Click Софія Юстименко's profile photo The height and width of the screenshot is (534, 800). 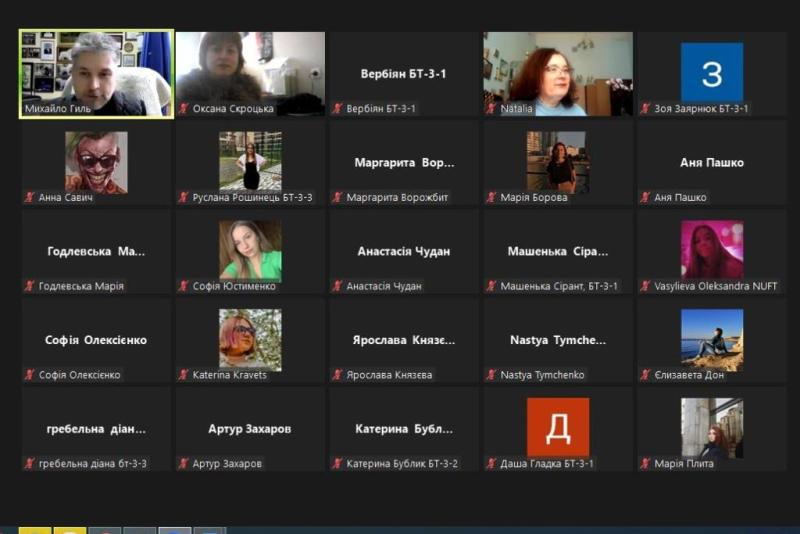(250, 250)
